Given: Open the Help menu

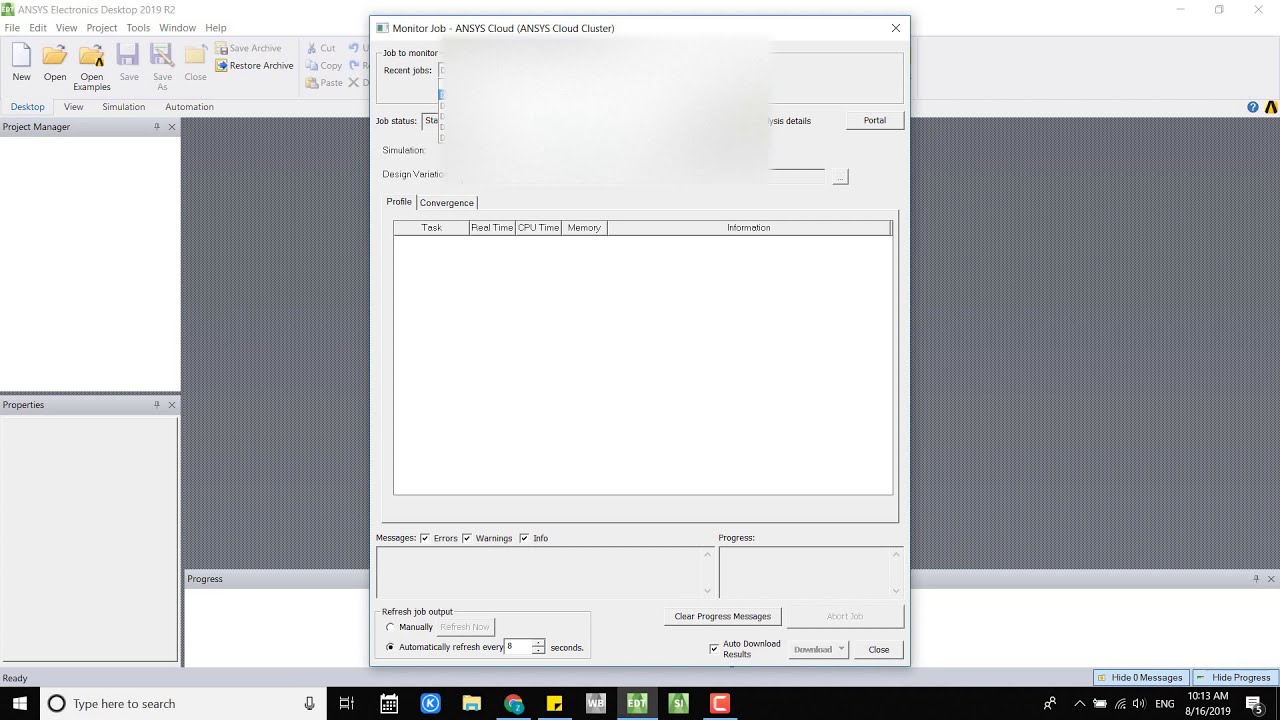Looking at the screenshot, I should coord(216,28).
